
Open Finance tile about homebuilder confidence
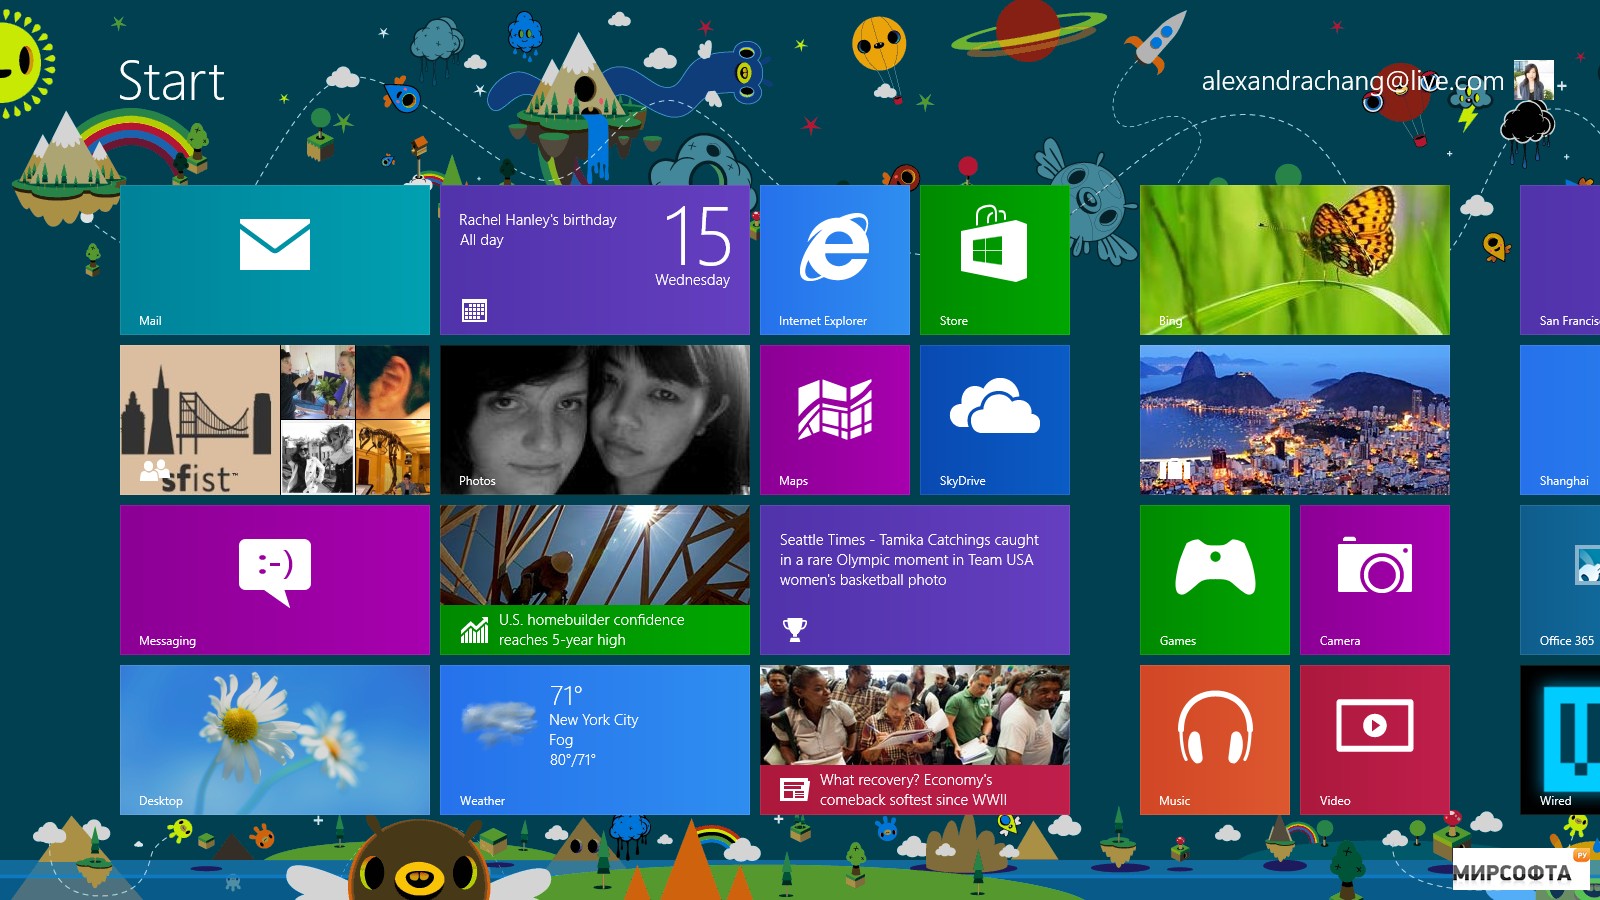pos(595,580)
